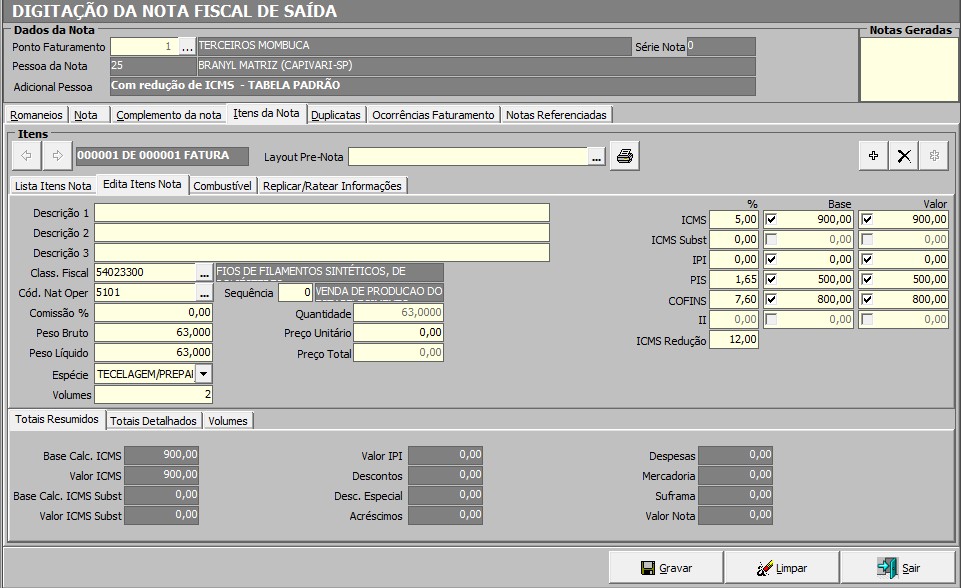Click the print Pre-Nota printer icon
This screenshot has width=961, height=588.
[625, 156]
